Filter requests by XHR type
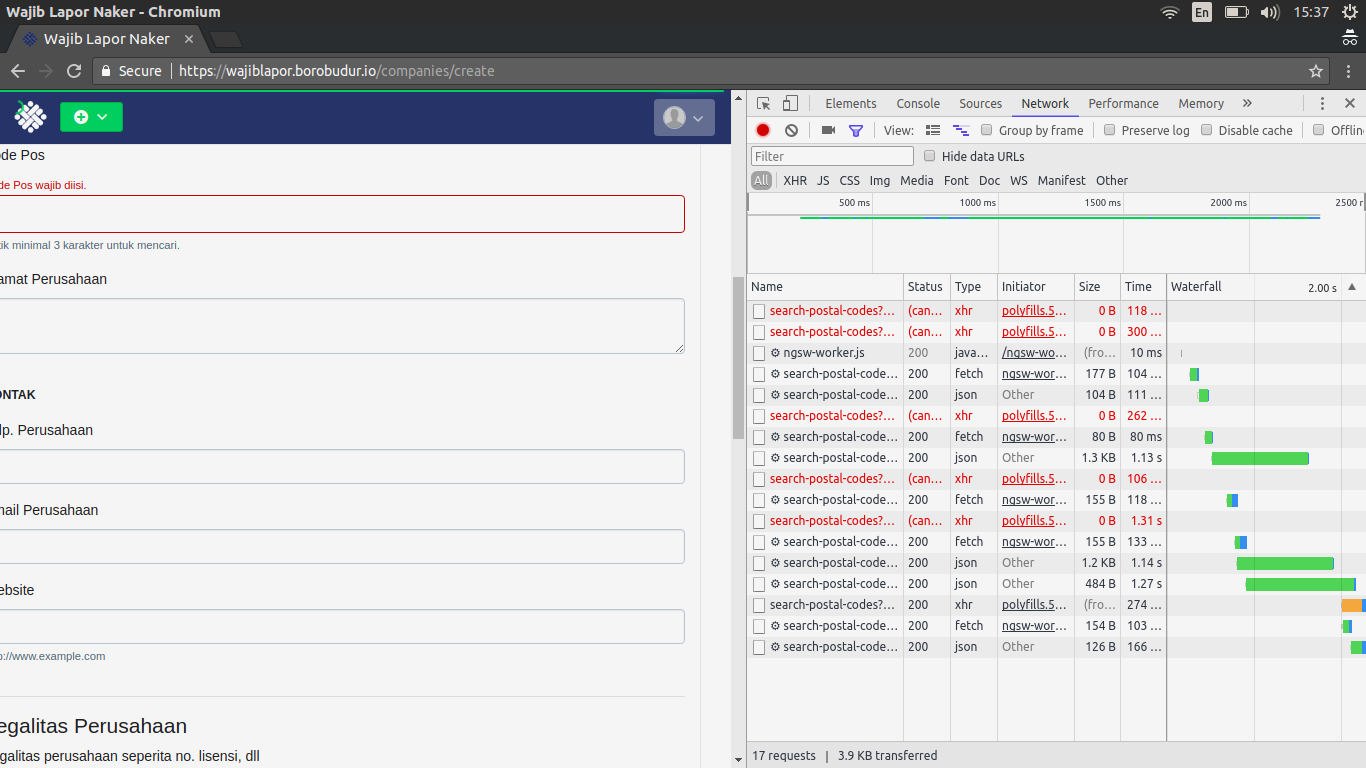The height and width of the screenshot is (768, 1366). (x=795, y=180)
